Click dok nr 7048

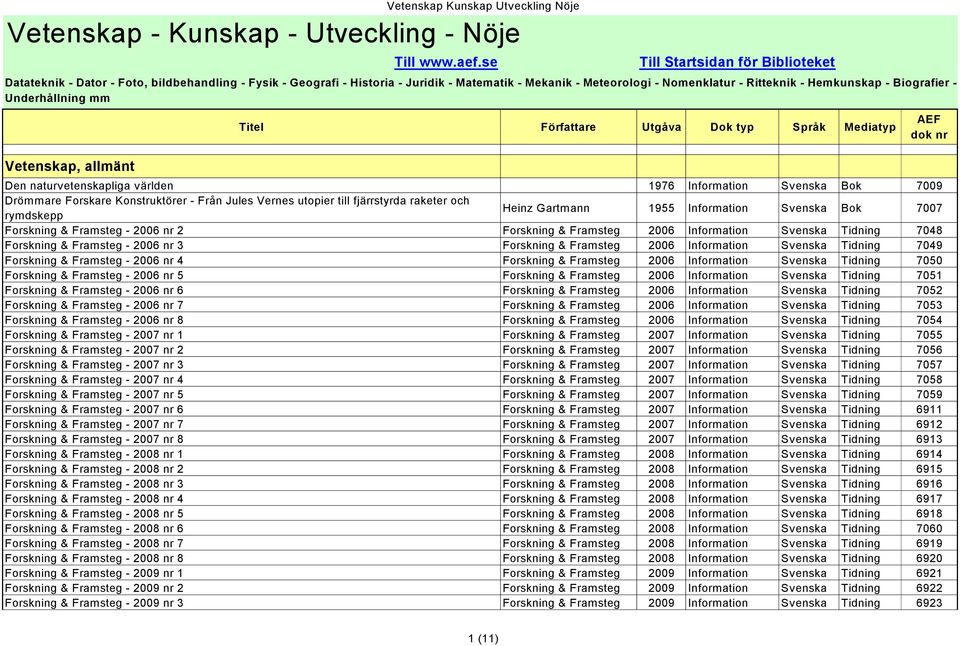pyautogui.click(x=929, y=230)
